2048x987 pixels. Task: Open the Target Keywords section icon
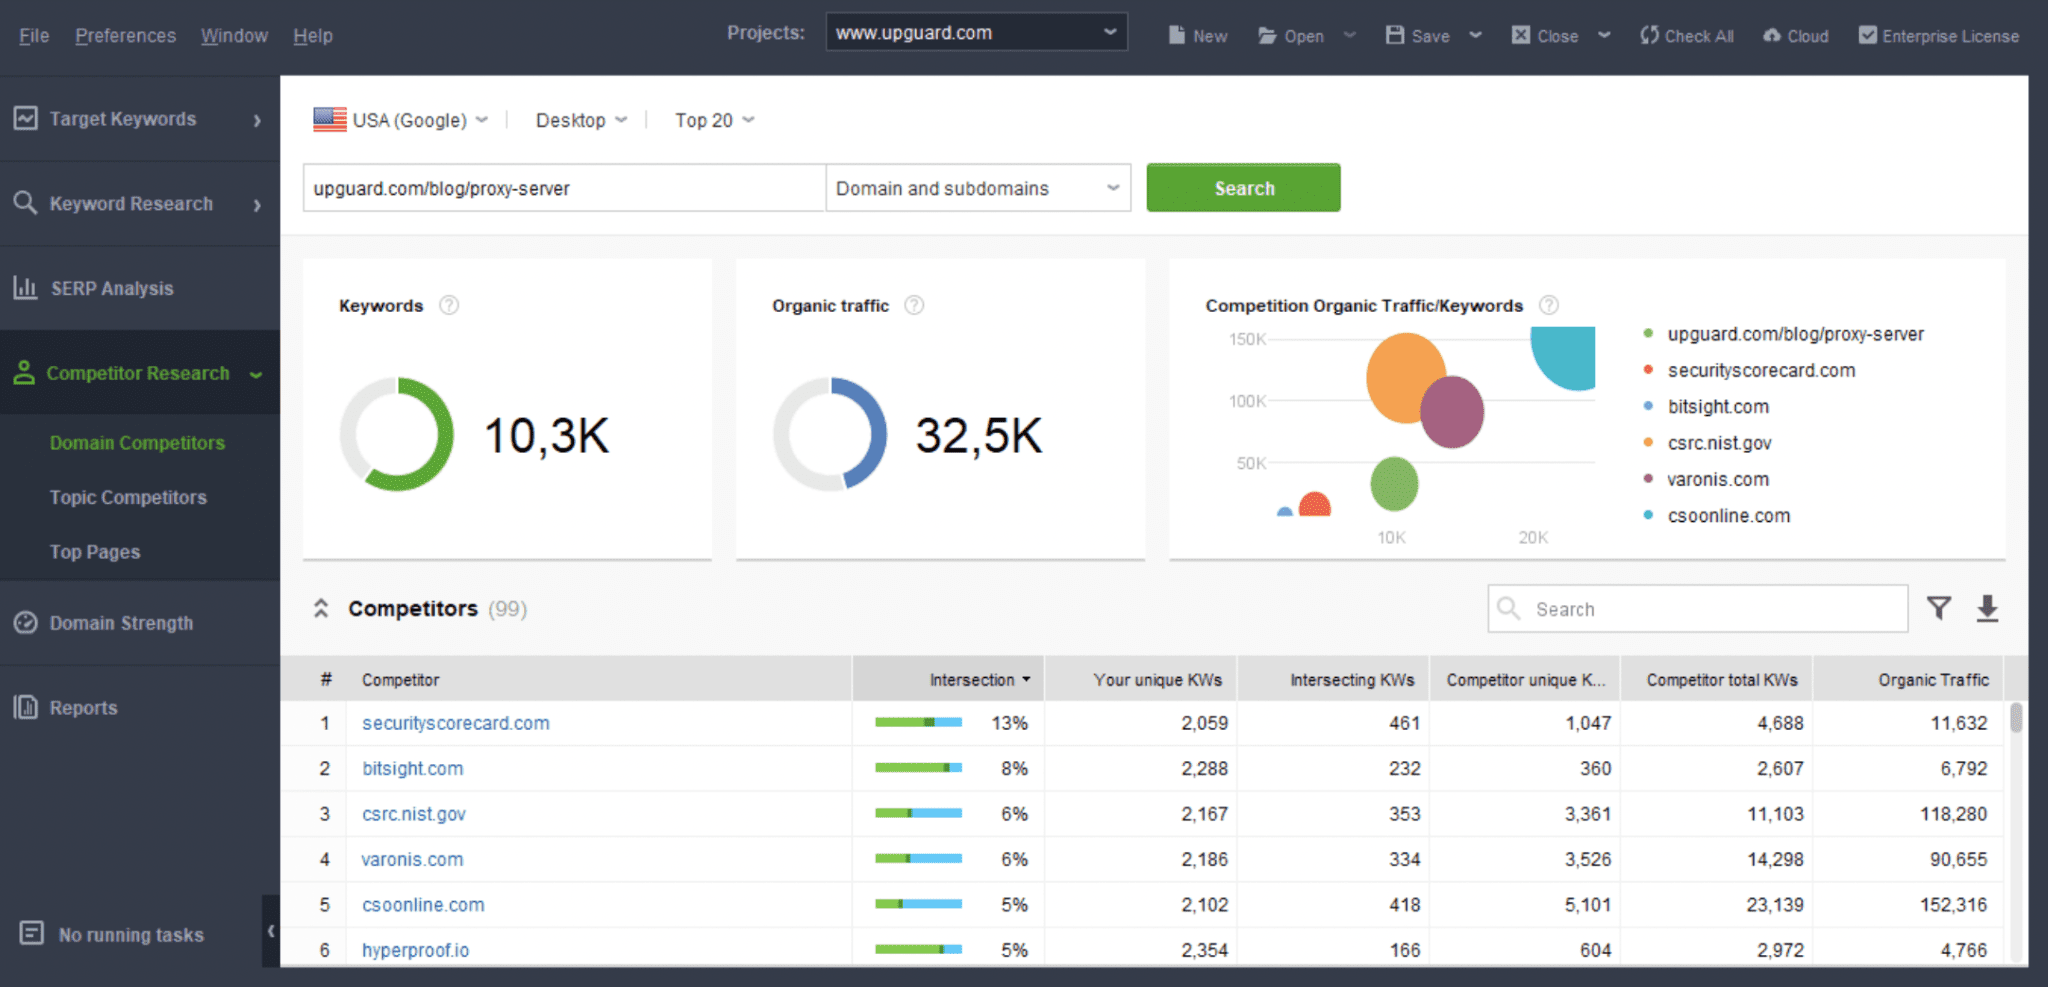point(26,118)
